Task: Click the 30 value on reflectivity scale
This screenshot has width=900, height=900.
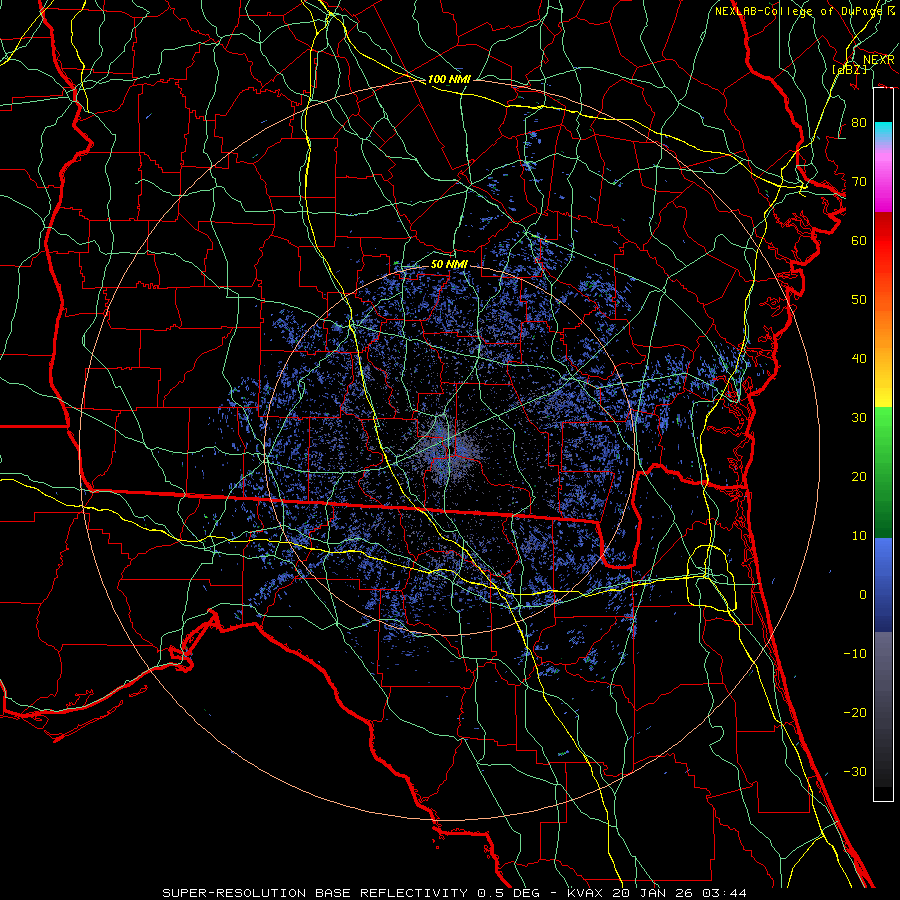Action: click(859, 417)
